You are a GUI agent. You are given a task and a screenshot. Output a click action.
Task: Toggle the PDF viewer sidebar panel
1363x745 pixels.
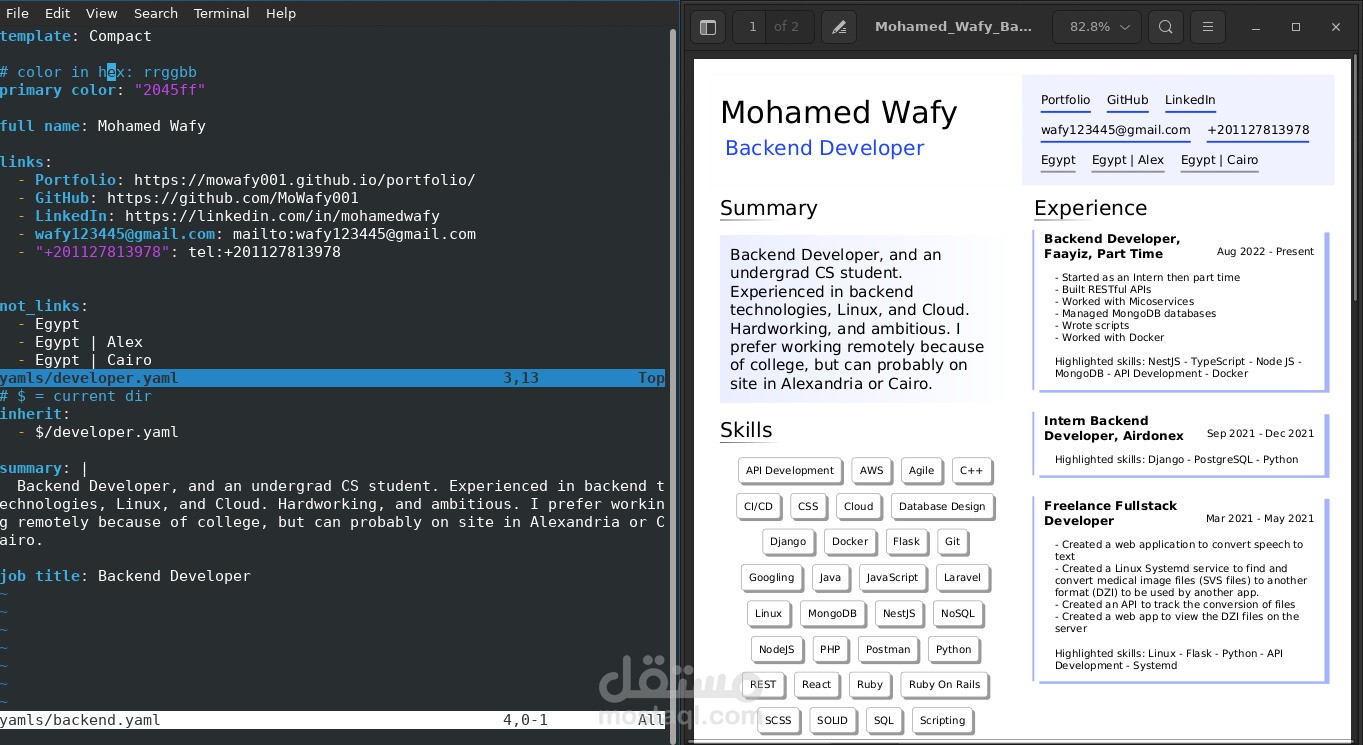coord(708,27)
